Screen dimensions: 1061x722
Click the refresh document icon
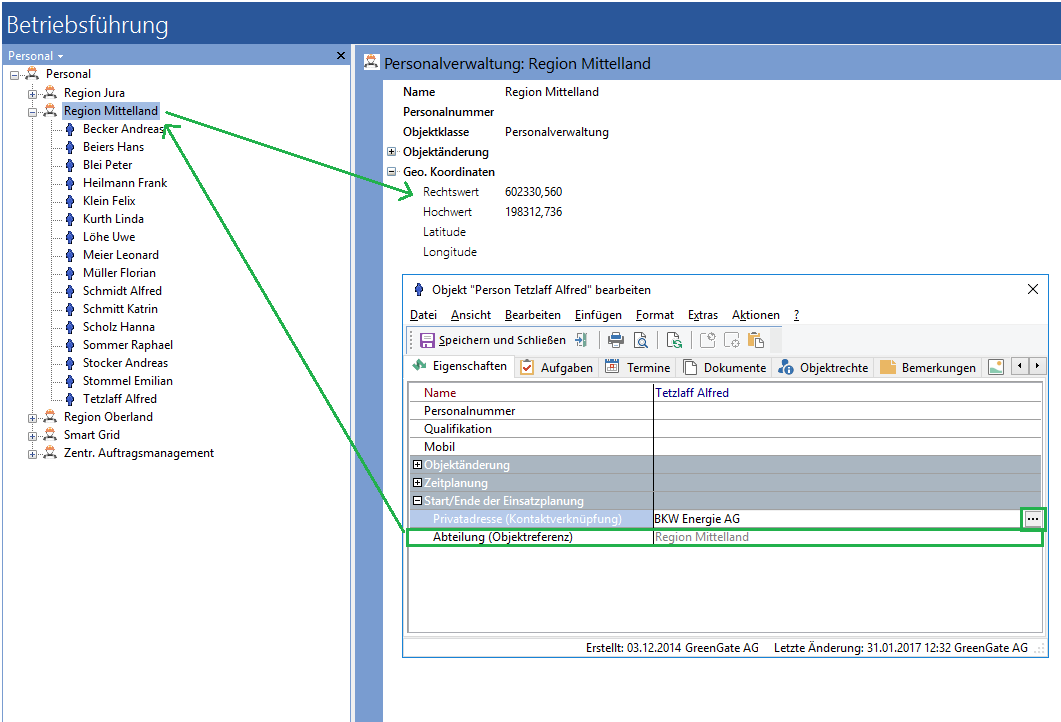click(x=674, y=340)
